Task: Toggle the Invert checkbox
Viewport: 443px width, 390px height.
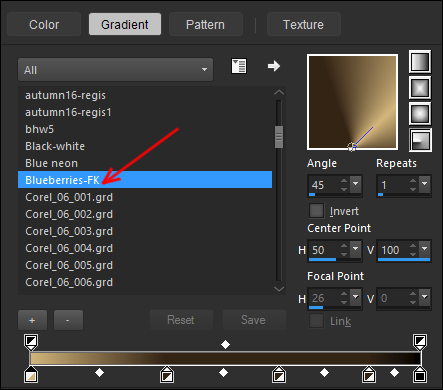Action: (316, 211)
